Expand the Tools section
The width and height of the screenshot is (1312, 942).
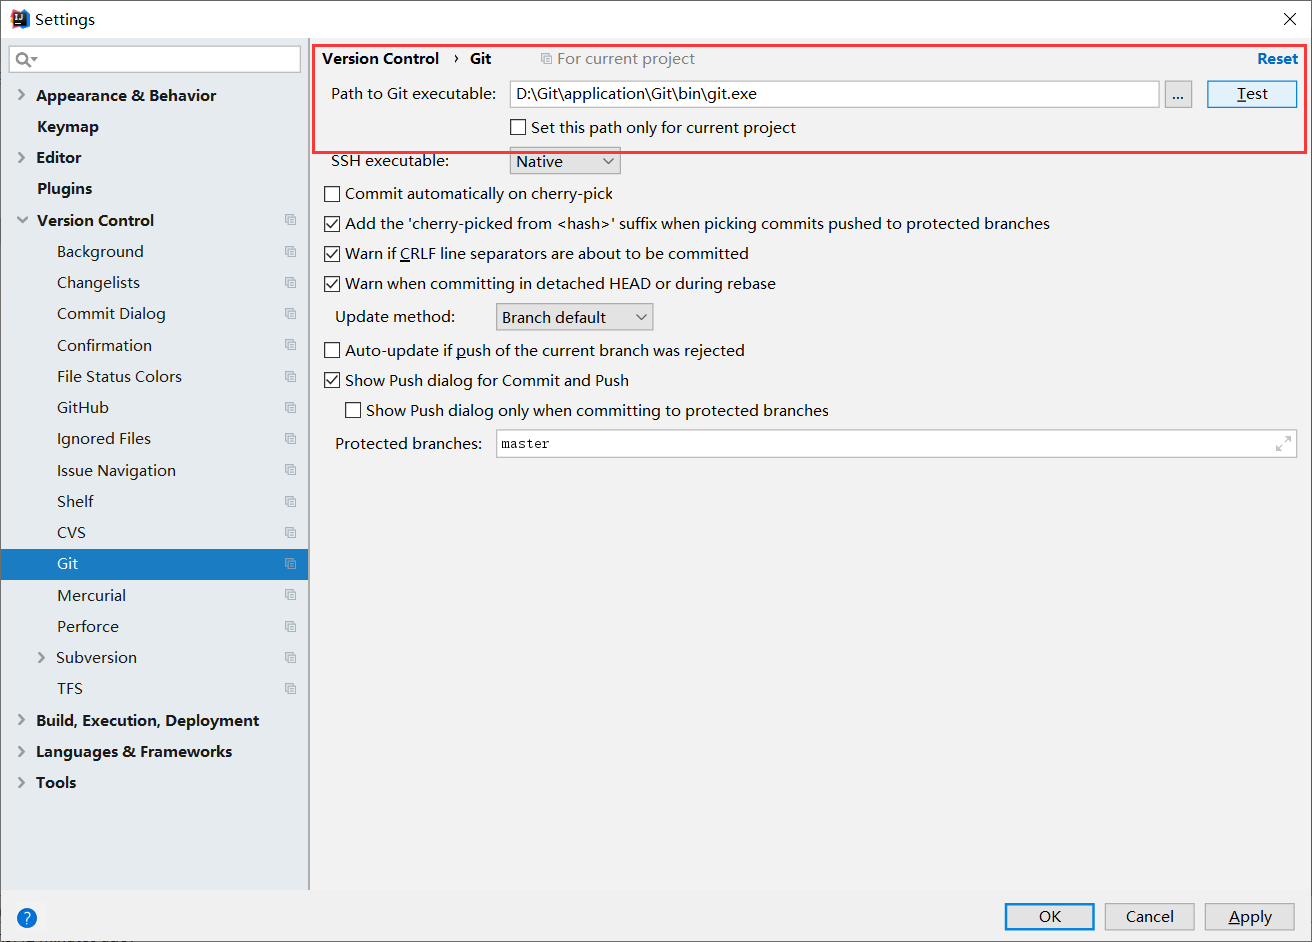click(x=22, y=782)
